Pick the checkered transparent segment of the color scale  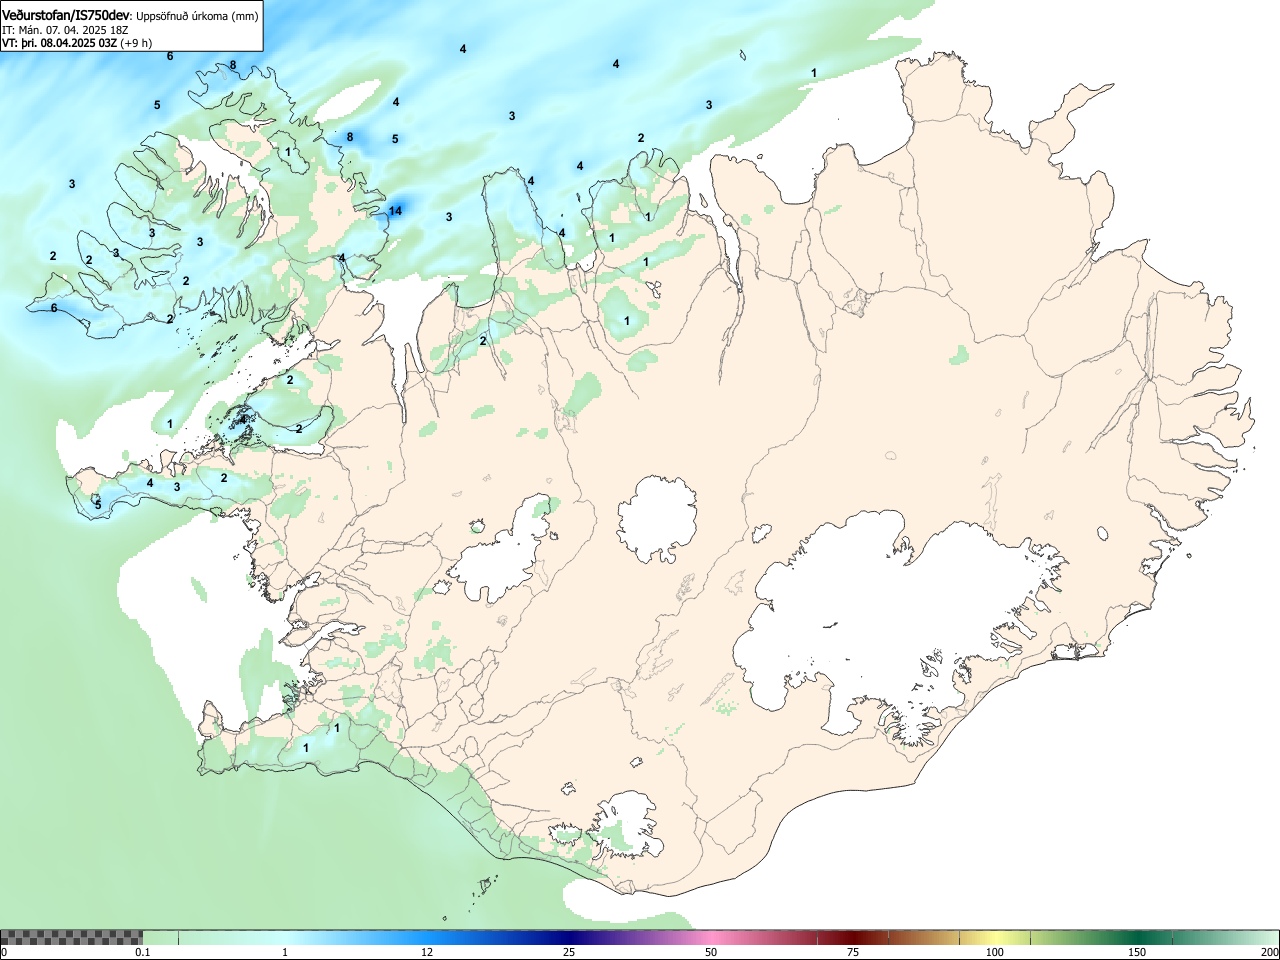(71, 937)
